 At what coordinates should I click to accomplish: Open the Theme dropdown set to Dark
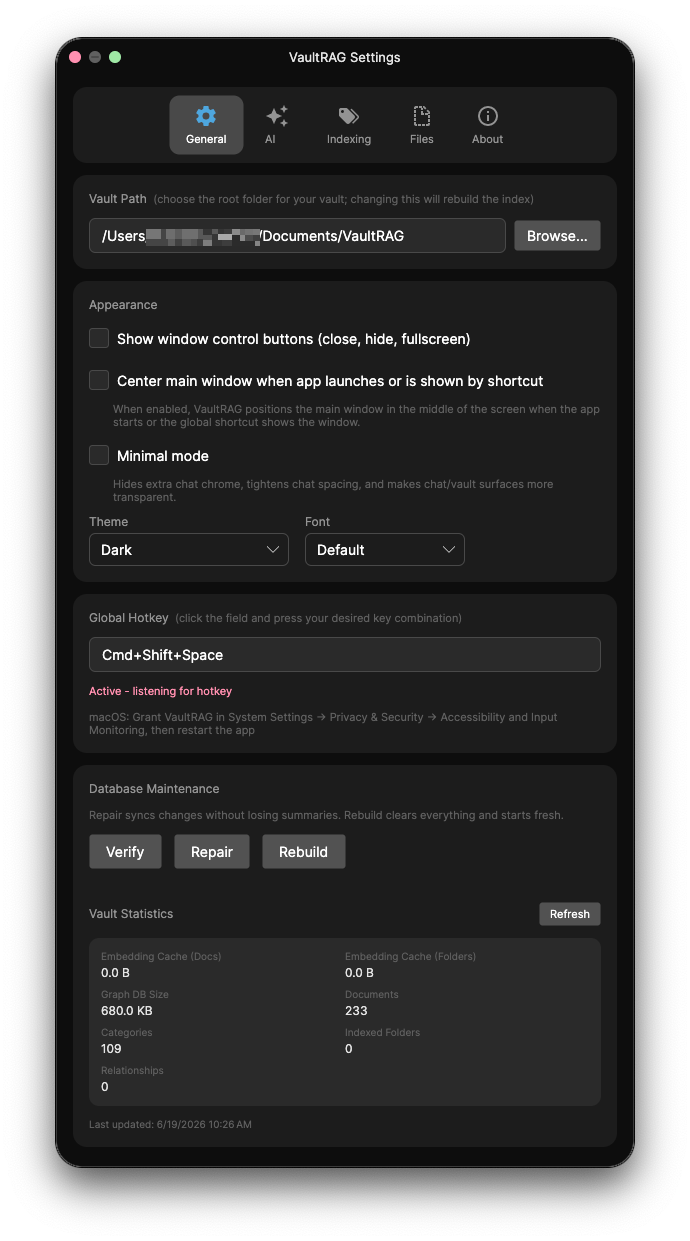189,550
